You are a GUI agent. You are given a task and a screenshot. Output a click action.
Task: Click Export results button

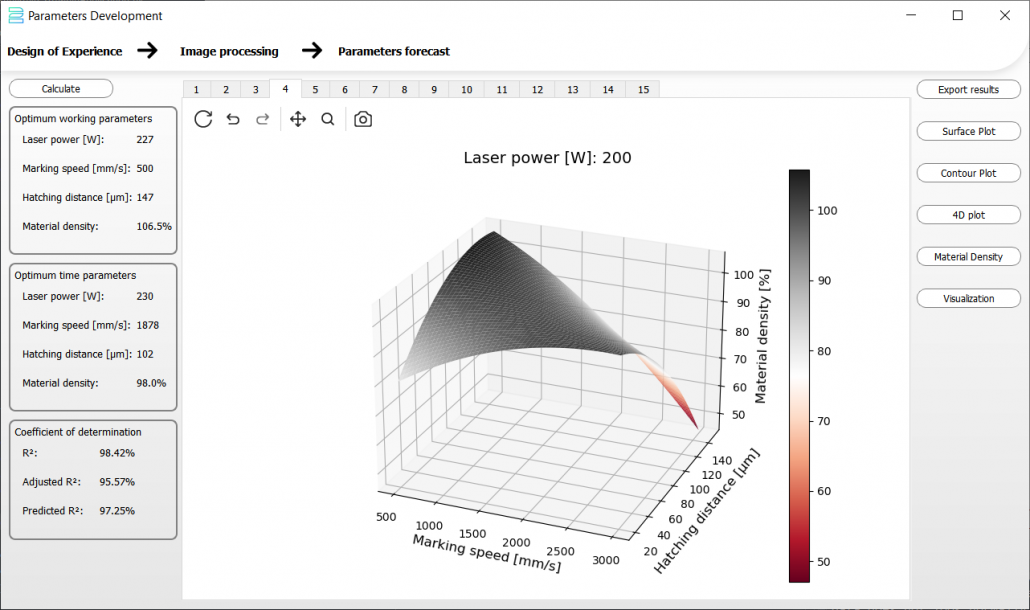[x=968, y=89]
